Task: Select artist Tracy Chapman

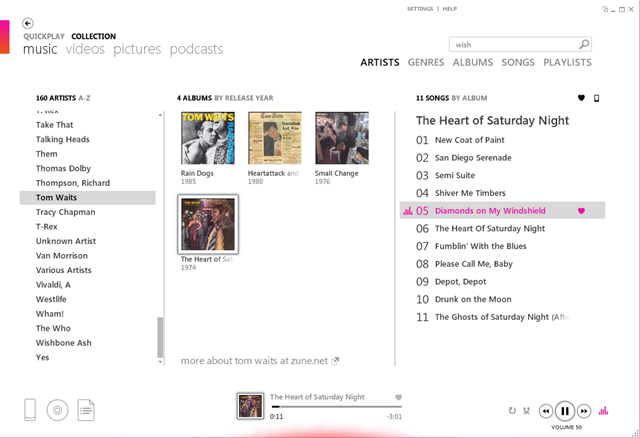Action: 65,212
